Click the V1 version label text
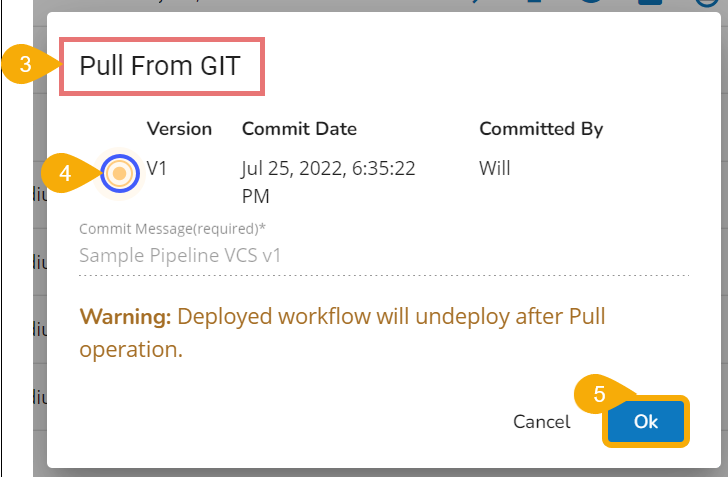The height and width of the screenshot is (477, 728). [x=157, y=169]
